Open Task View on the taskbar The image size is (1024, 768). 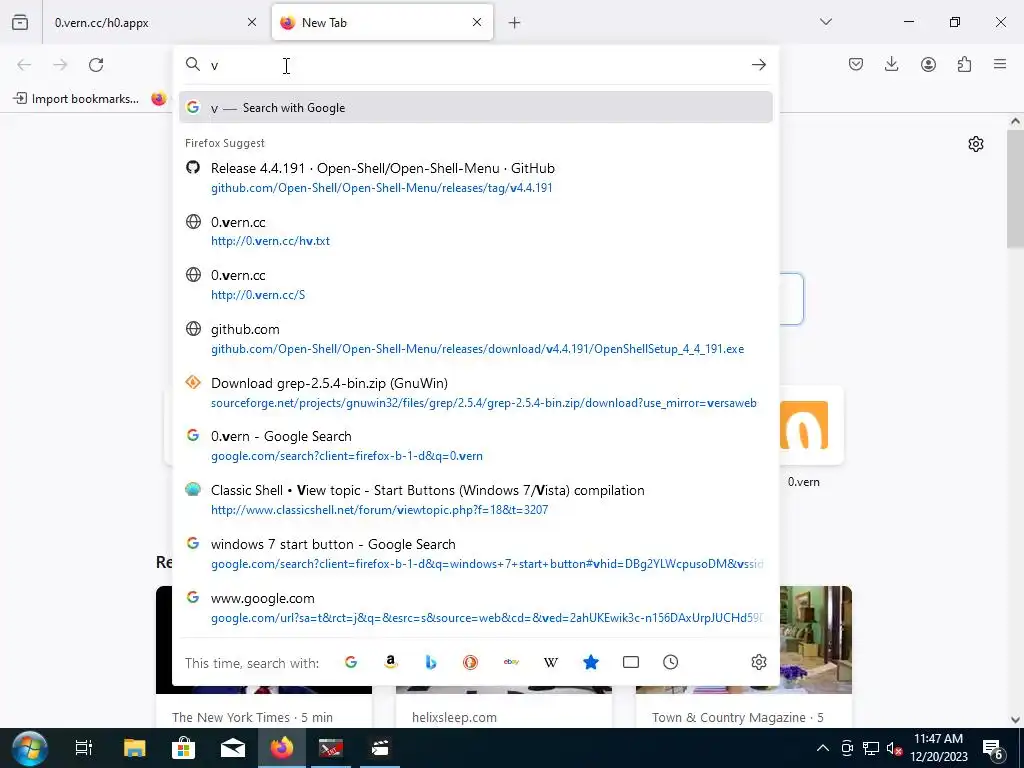84,748
